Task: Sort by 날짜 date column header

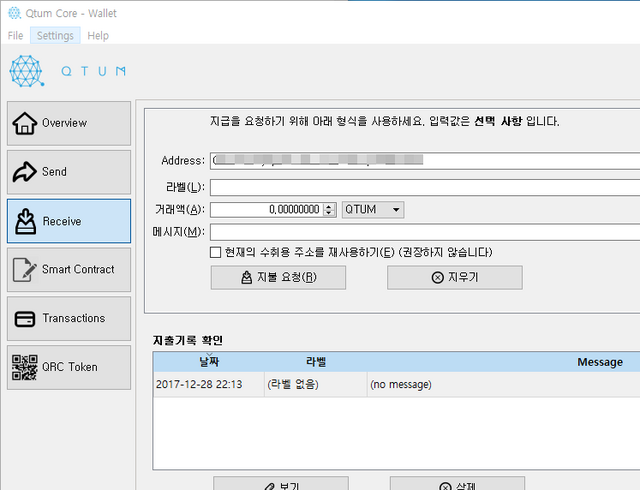Action: [209, 362]
